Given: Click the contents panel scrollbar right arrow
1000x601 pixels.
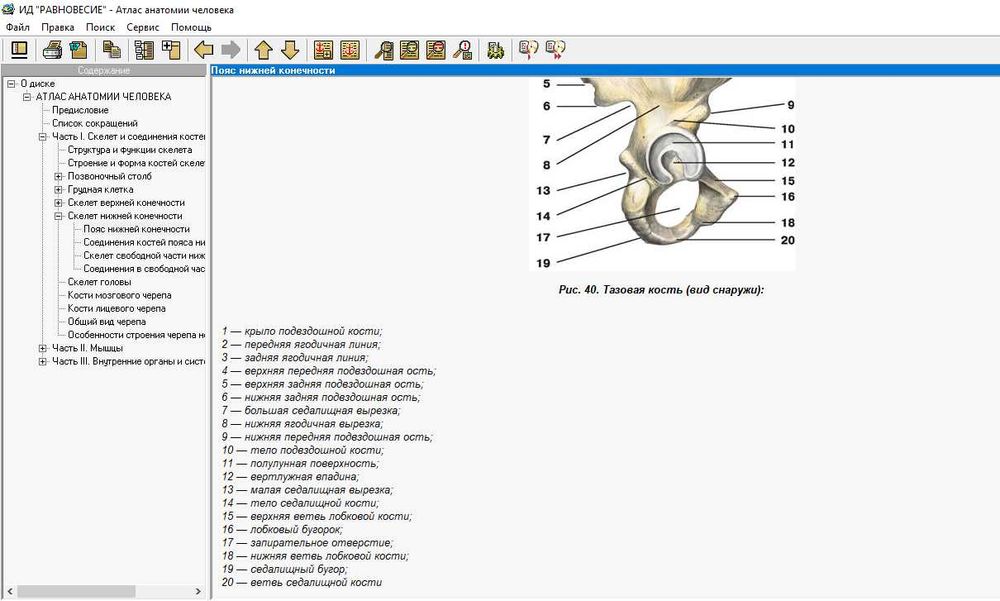Looking at the screenshot, I should (198, 591).
